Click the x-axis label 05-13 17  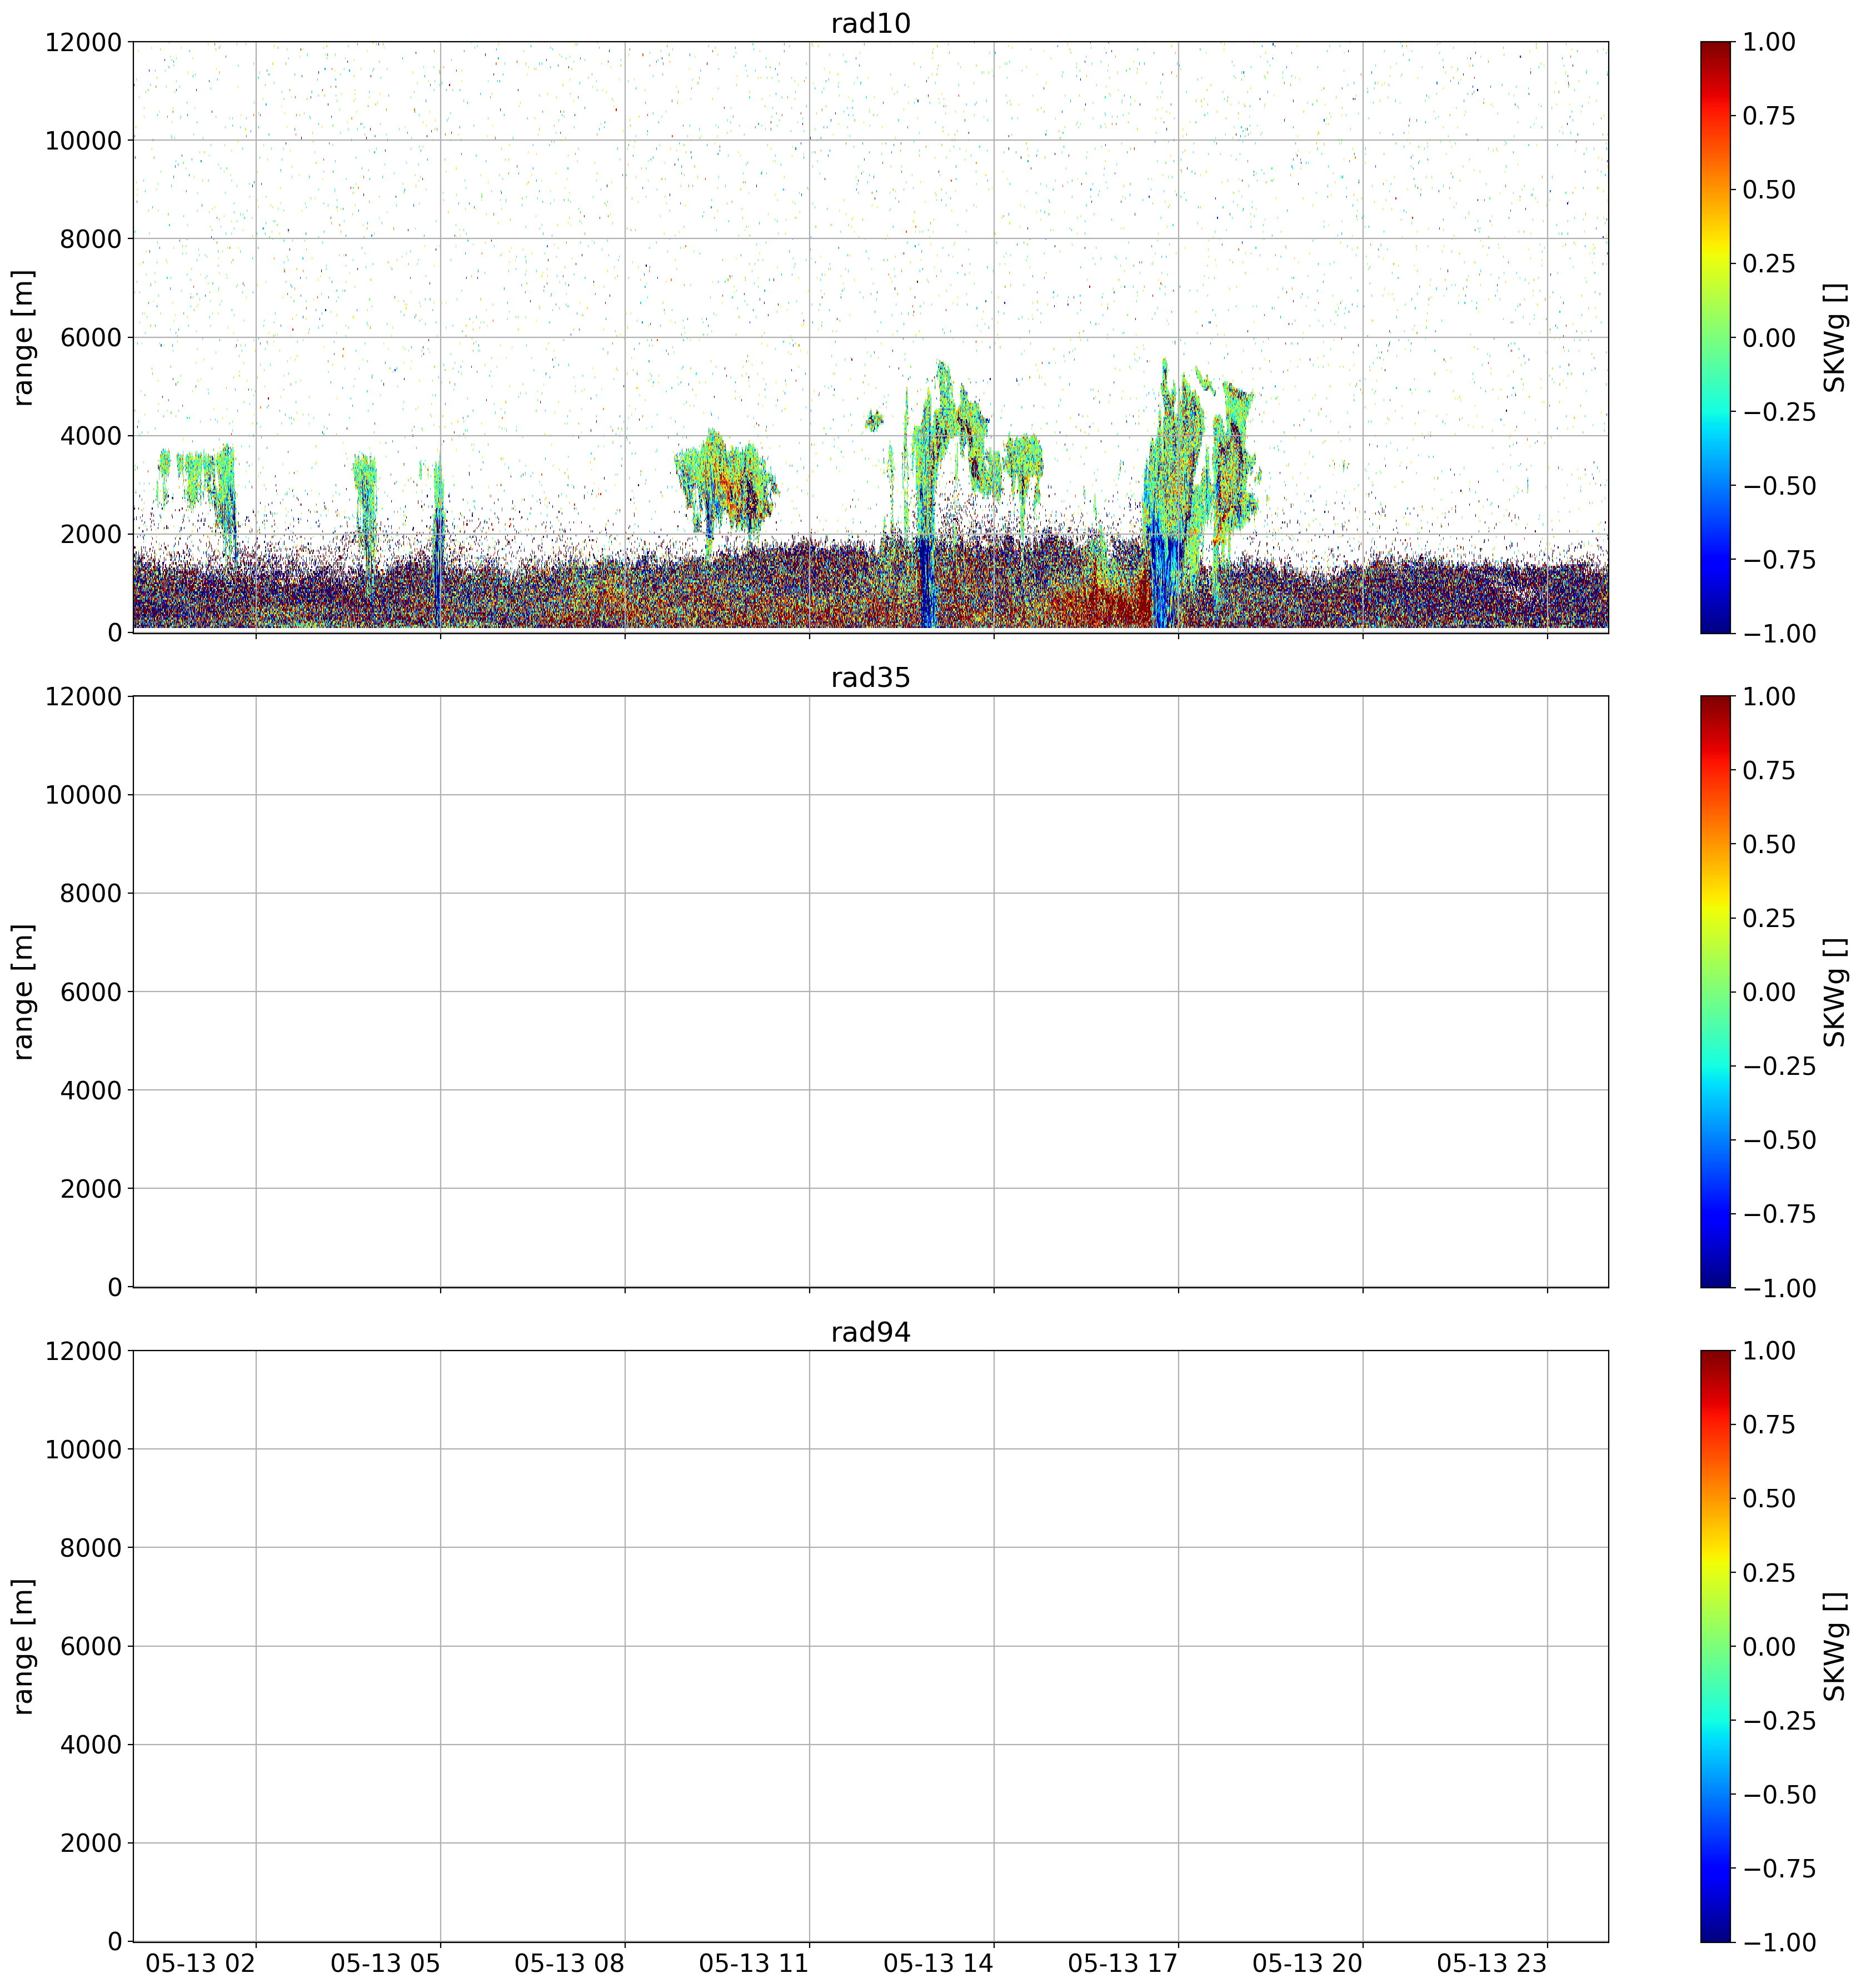pyautogui.click(x=1123, y=1963)
